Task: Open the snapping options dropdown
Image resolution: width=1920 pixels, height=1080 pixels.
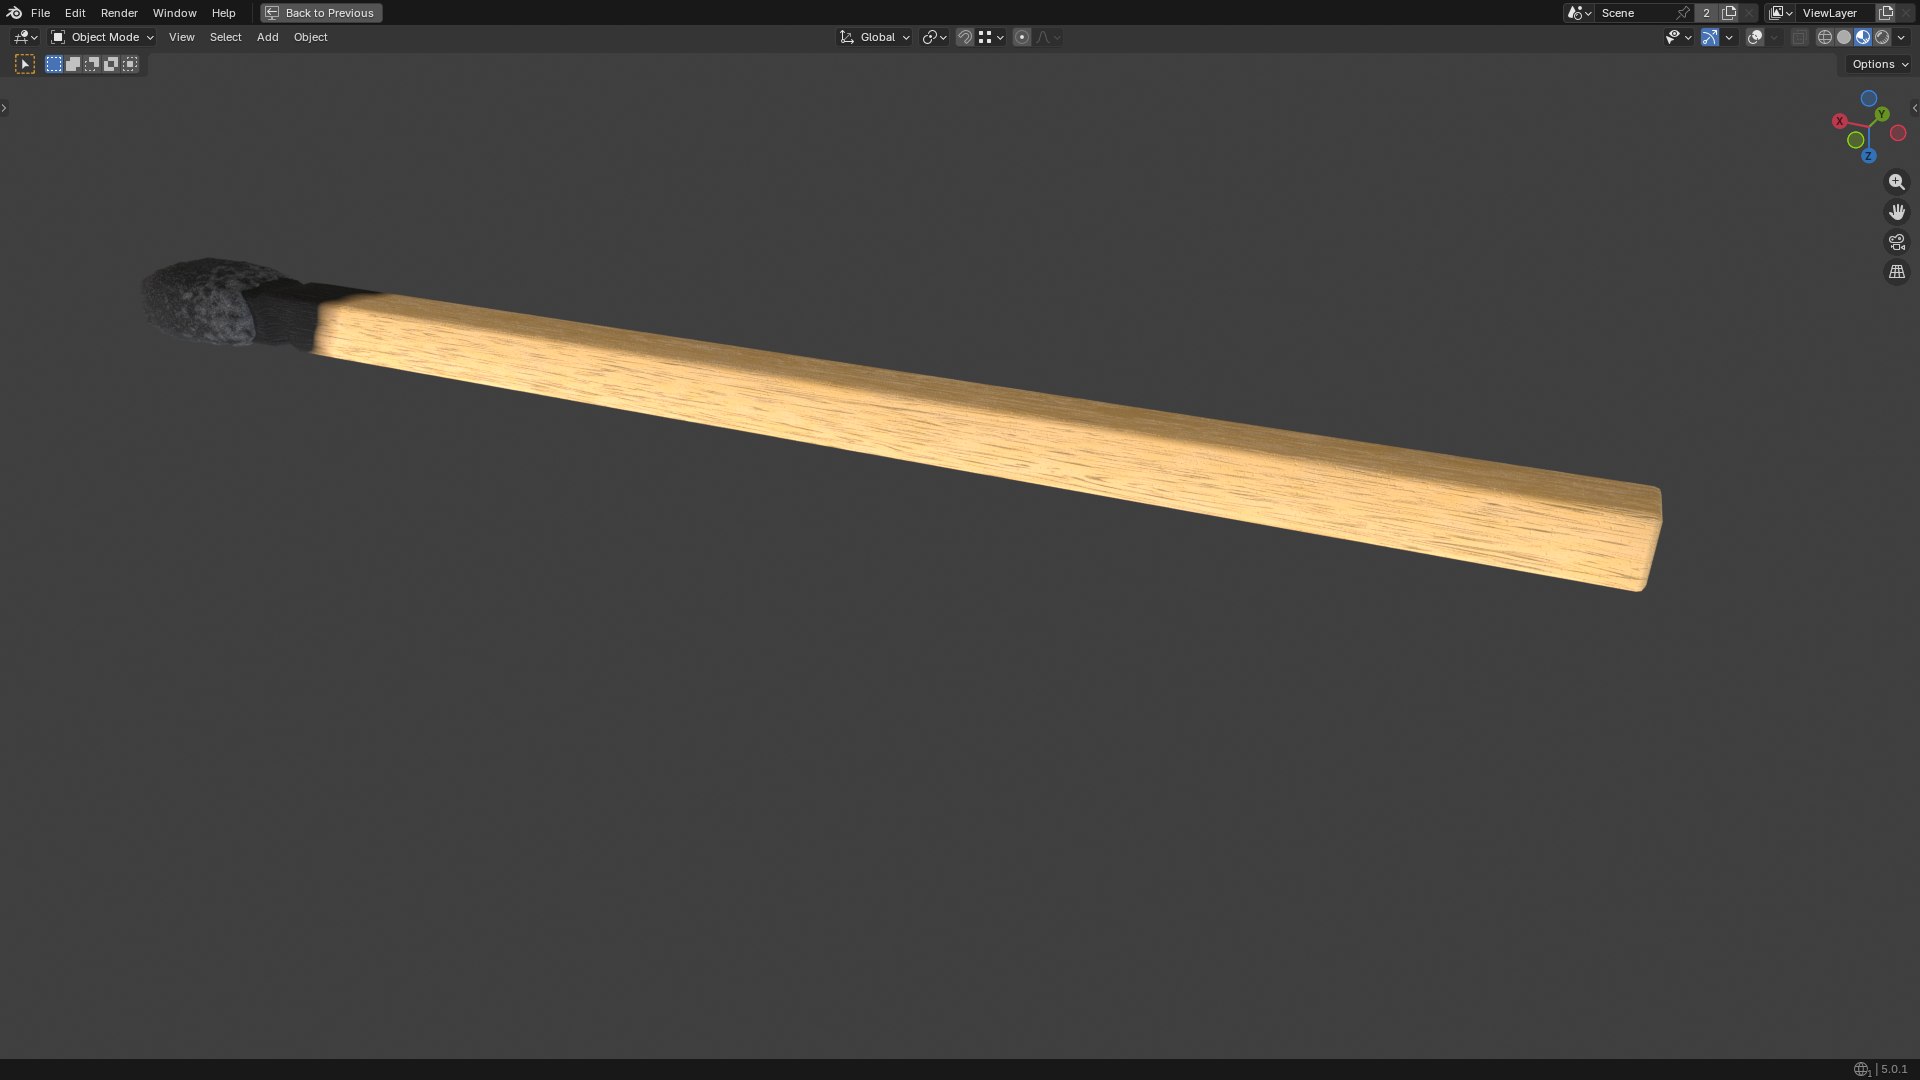Action: tap(991, 37)
